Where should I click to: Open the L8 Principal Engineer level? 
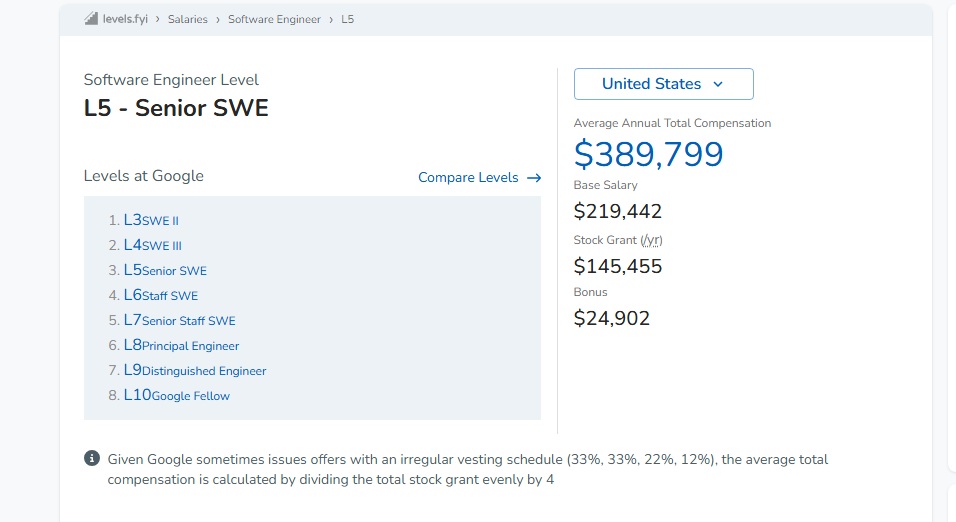click(181, 345)
